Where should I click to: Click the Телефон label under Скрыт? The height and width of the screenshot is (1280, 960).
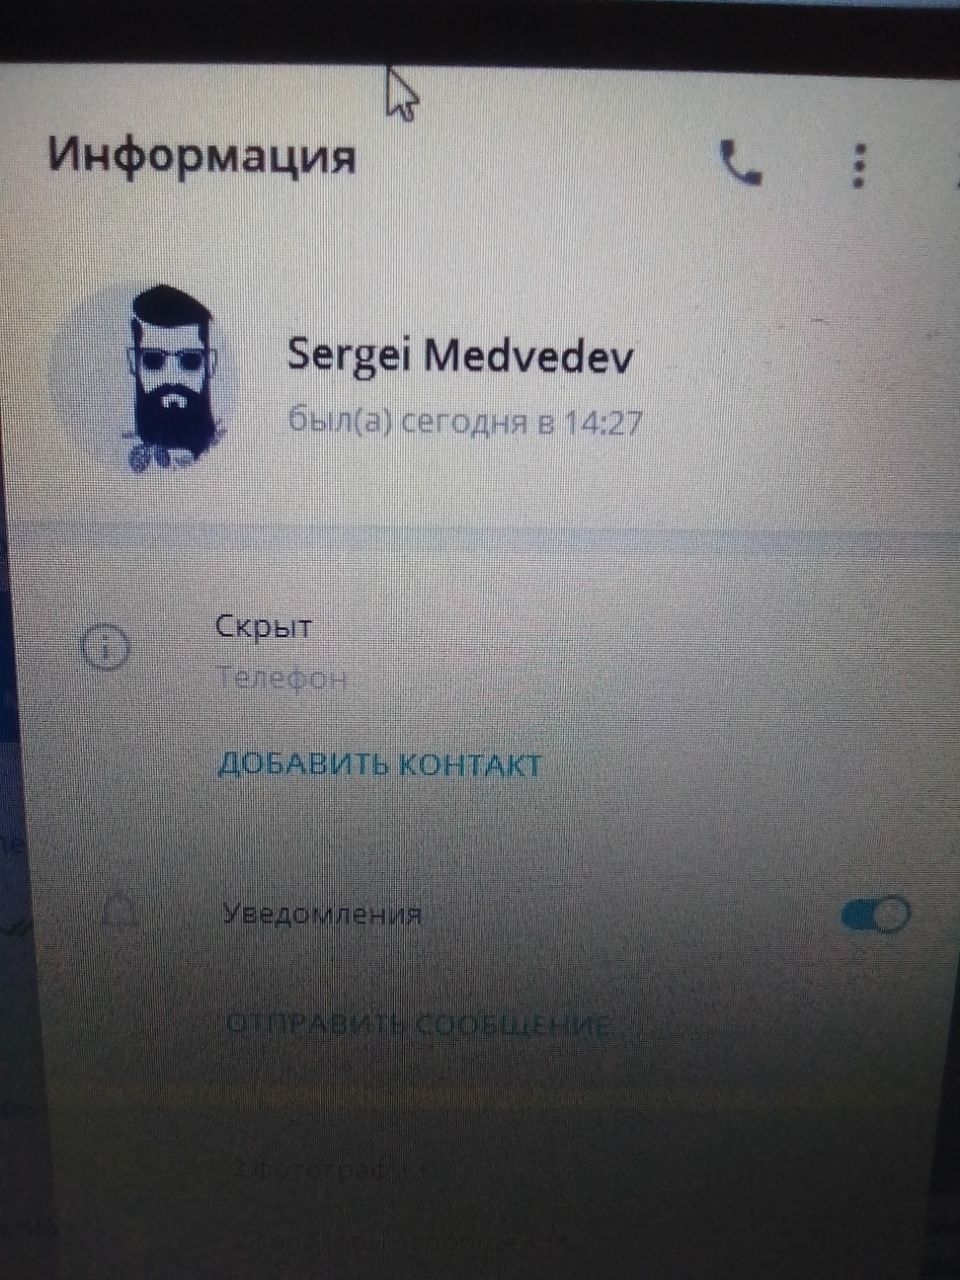click(282, 678)
